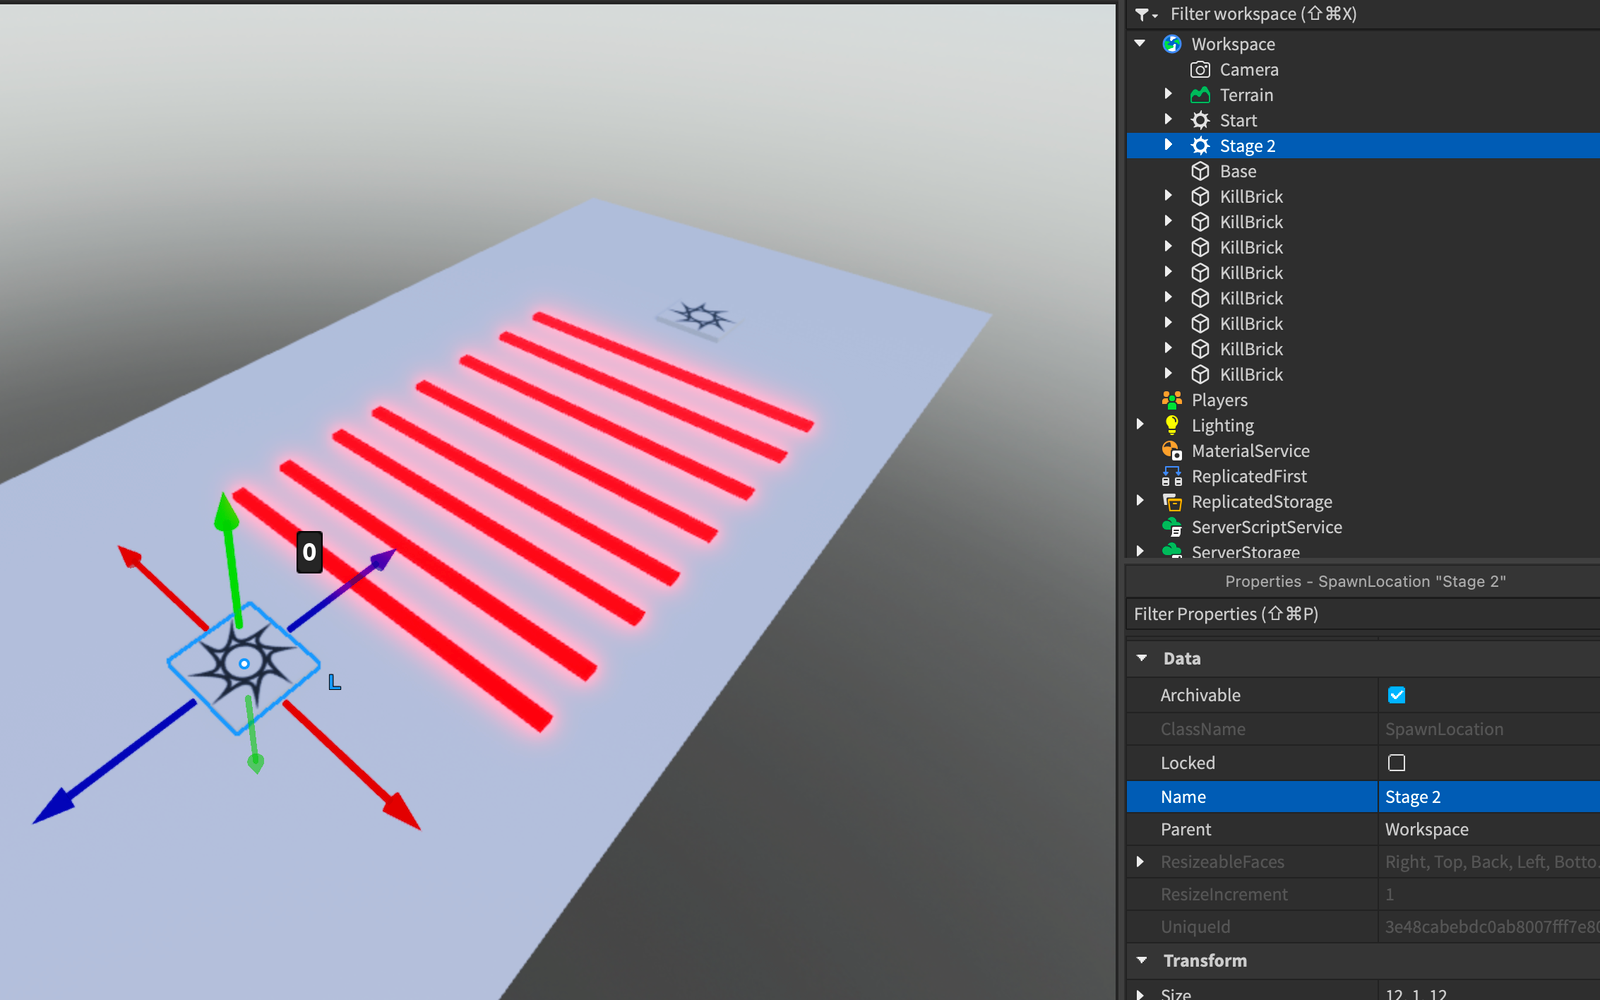This screenshot has height=1000, width=1600.
Task: Edit the Name value Stage 2
Action: point(1489,797)
